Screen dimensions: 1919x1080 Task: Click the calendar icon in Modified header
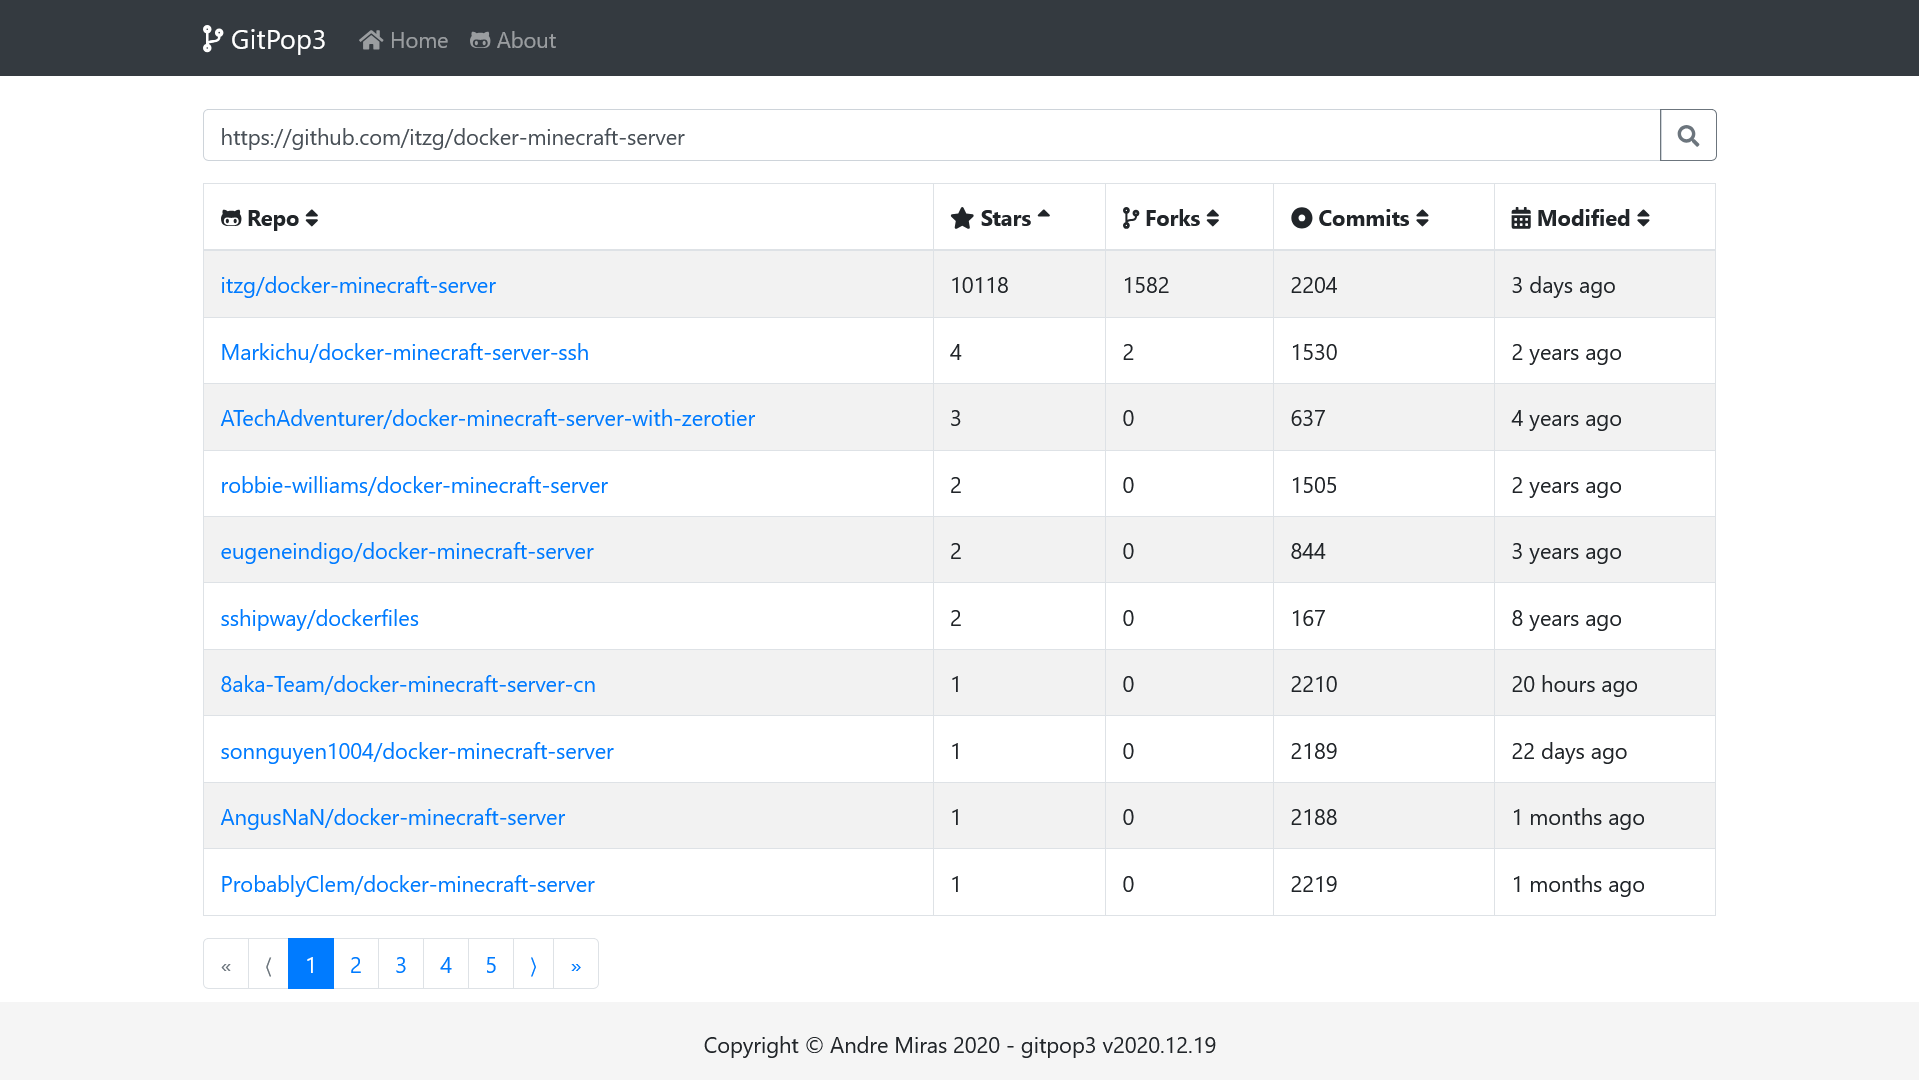pyautogui.click(x=1521, y=218)
